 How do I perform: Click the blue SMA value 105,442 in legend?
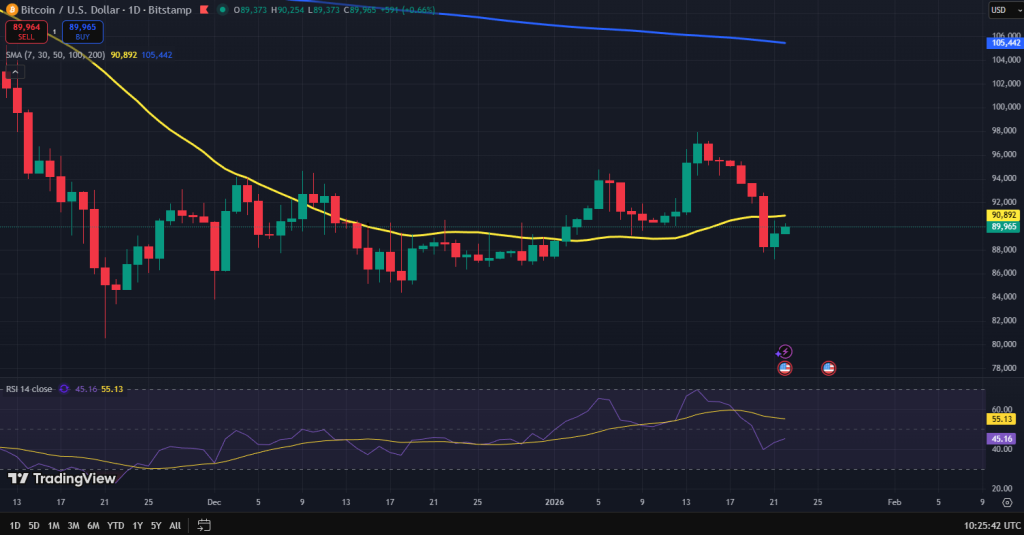coord(157,55)
